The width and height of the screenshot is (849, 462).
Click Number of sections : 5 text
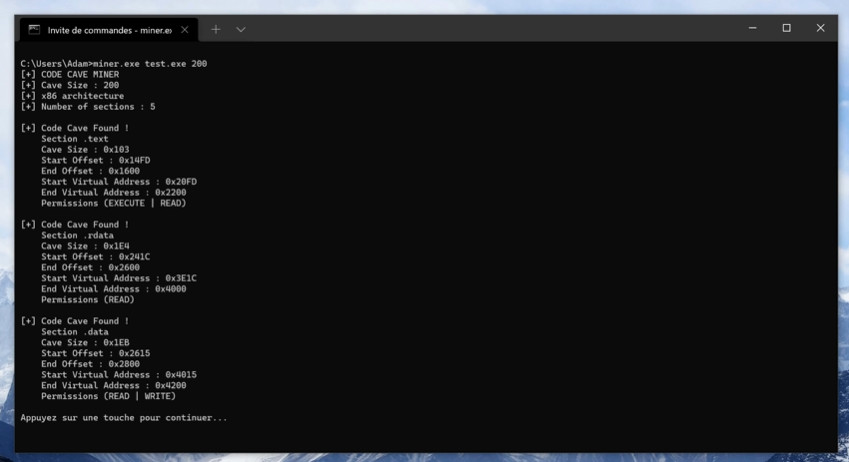pyautogui.click(x=98, y=107)
